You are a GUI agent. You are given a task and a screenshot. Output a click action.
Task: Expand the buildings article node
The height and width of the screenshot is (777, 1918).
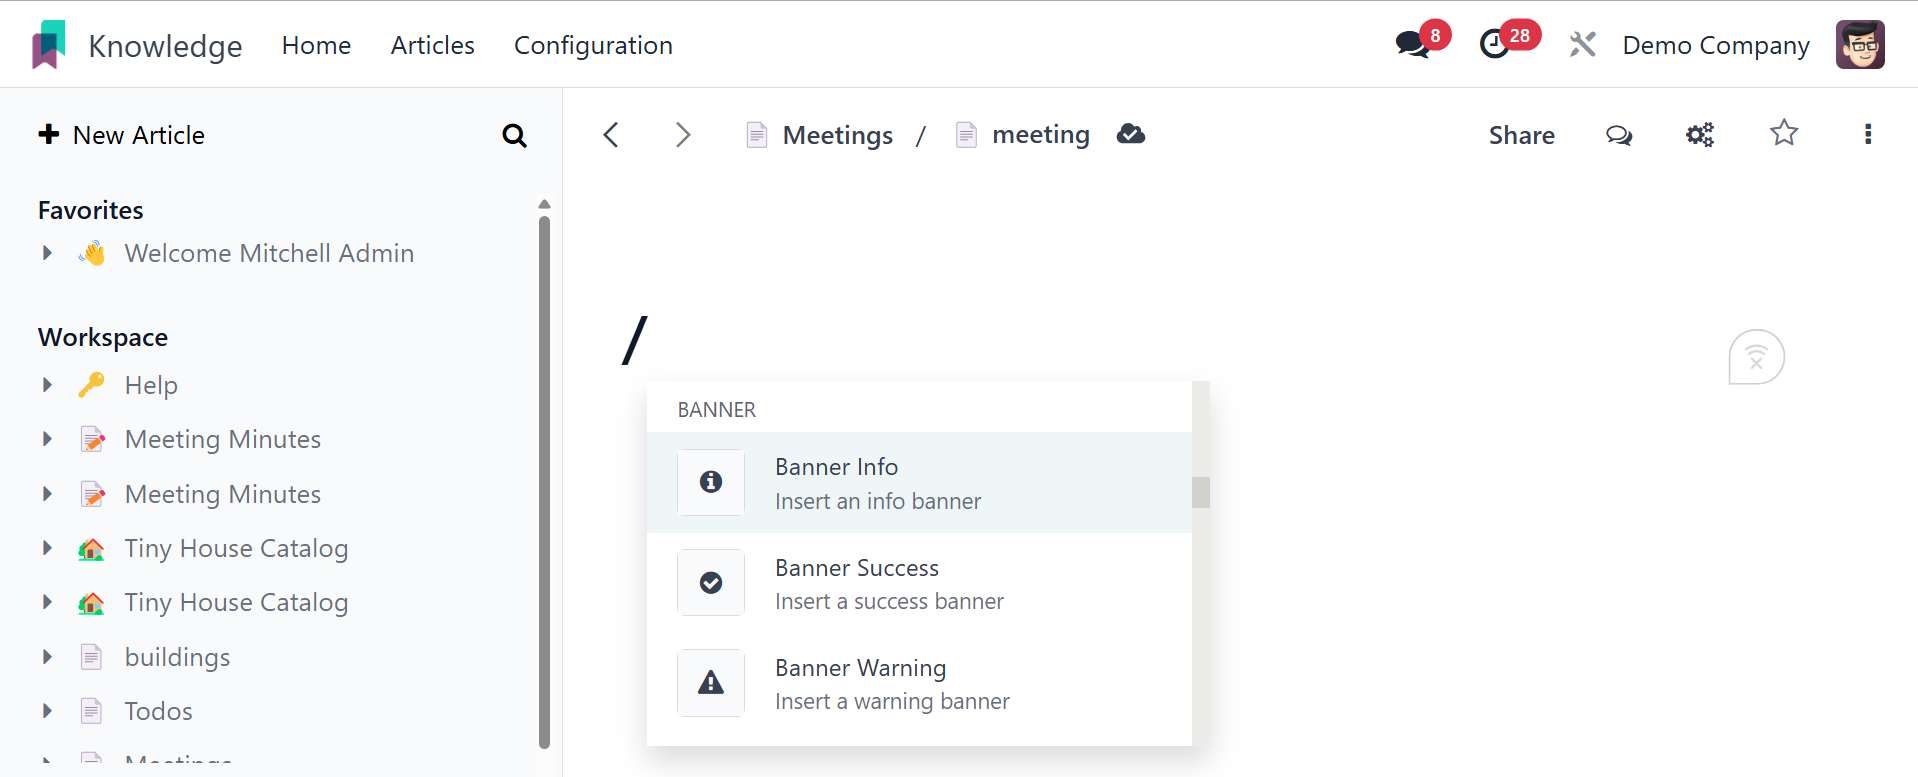click(x=47, y=657)
